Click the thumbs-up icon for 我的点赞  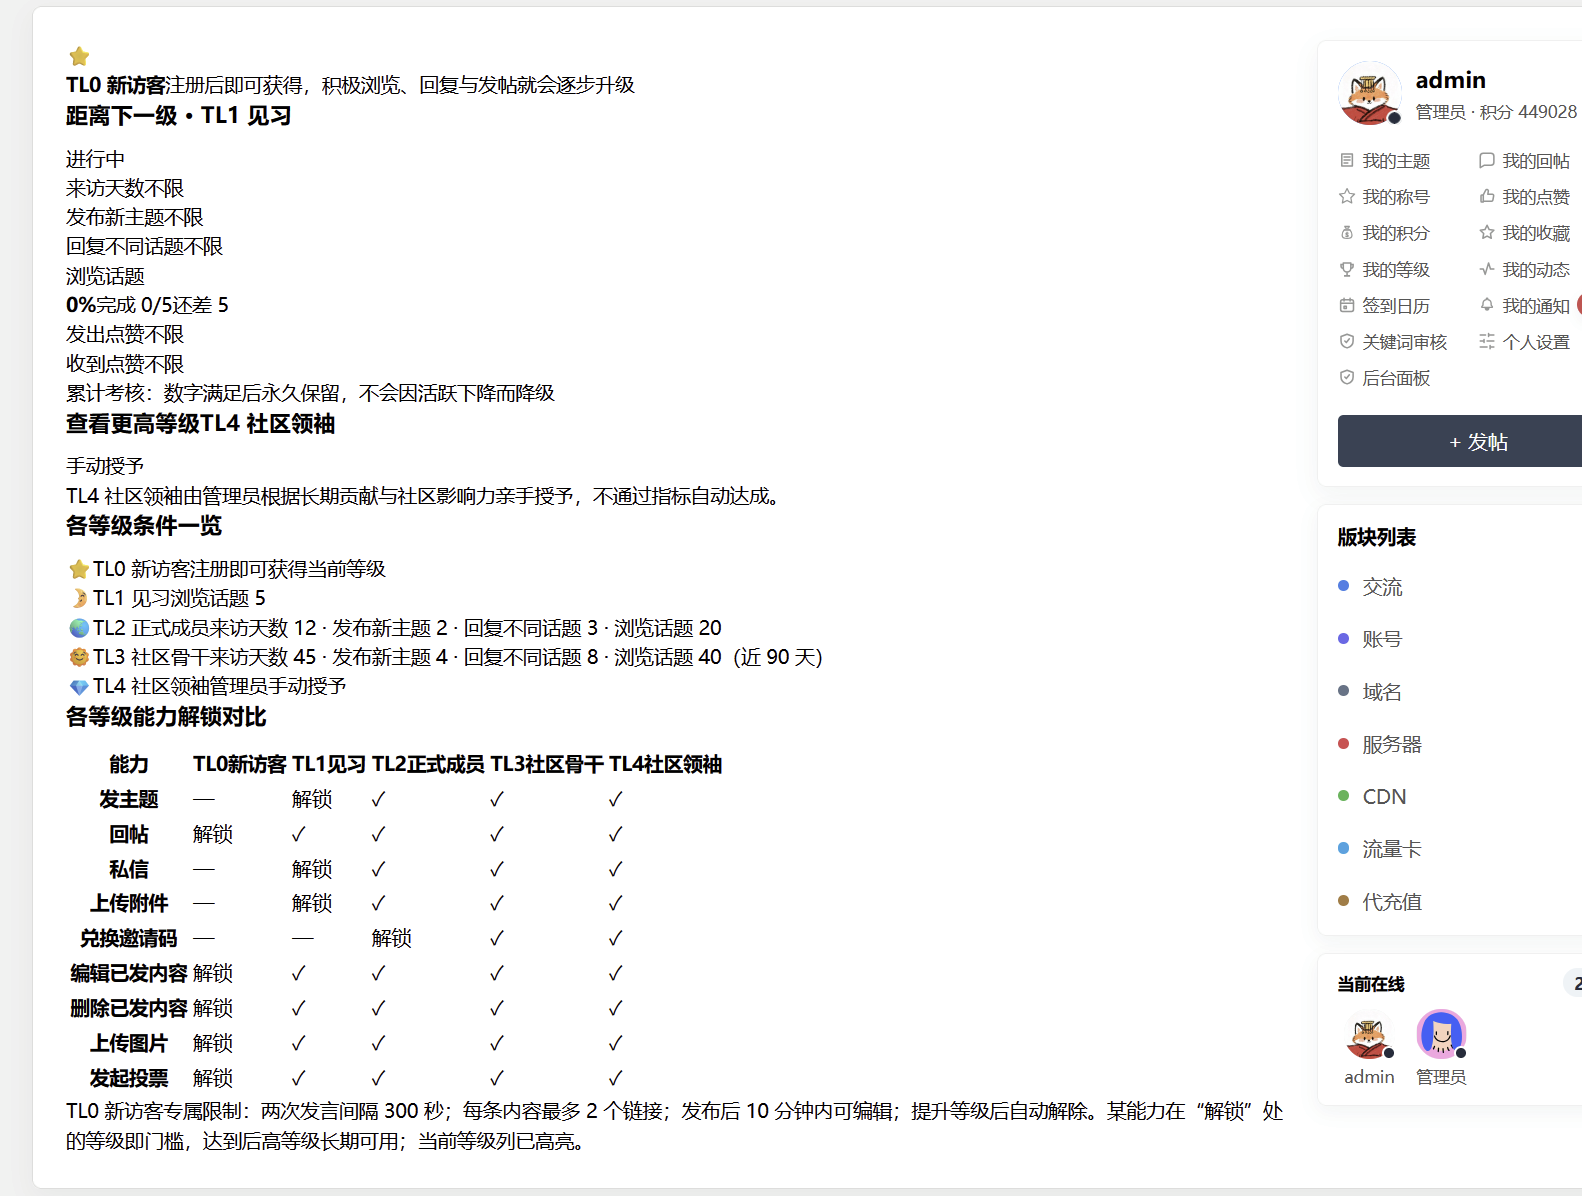(x=1487, y=196)
